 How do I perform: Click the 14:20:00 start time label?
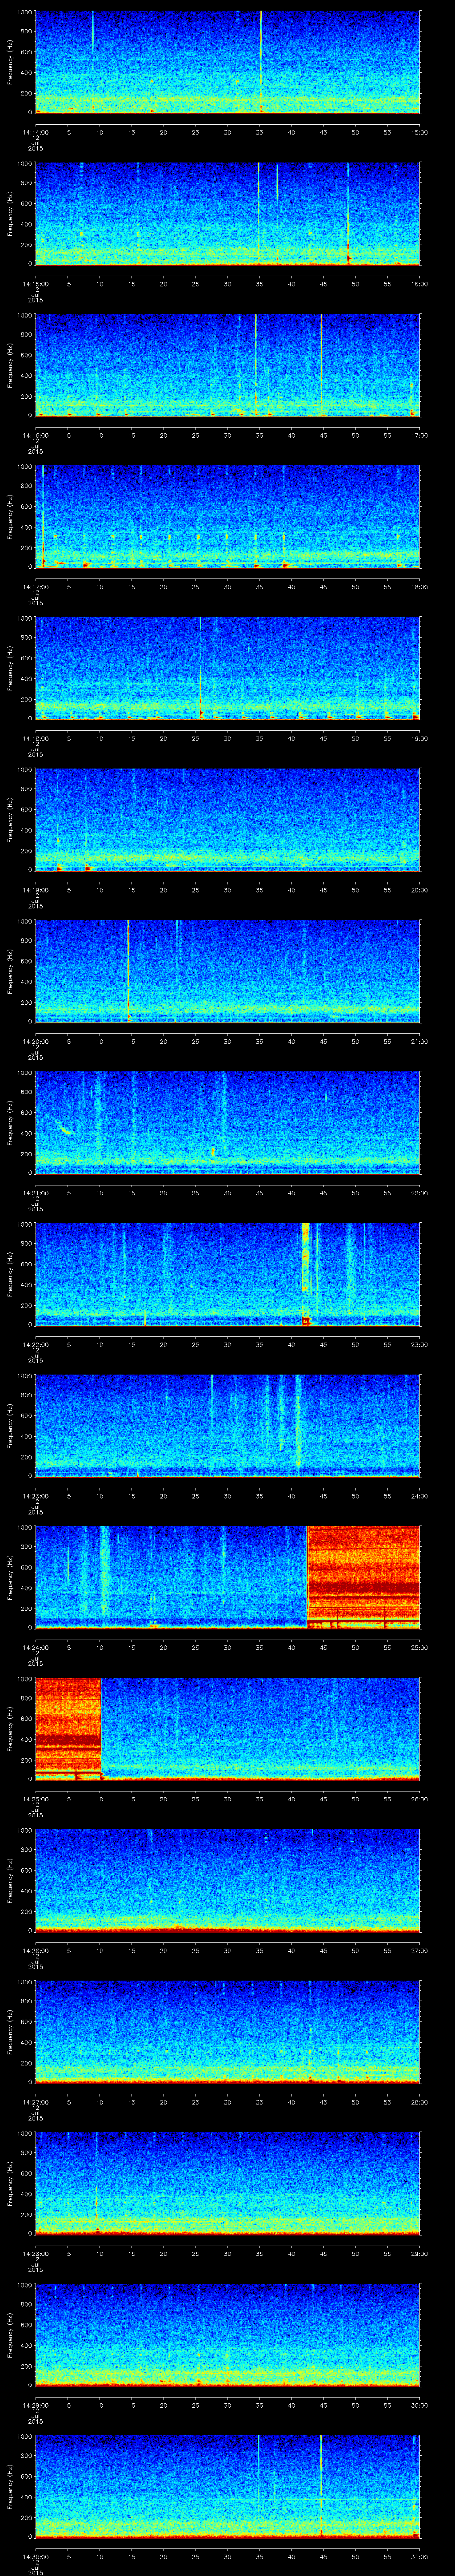[x=35, y=1041]
